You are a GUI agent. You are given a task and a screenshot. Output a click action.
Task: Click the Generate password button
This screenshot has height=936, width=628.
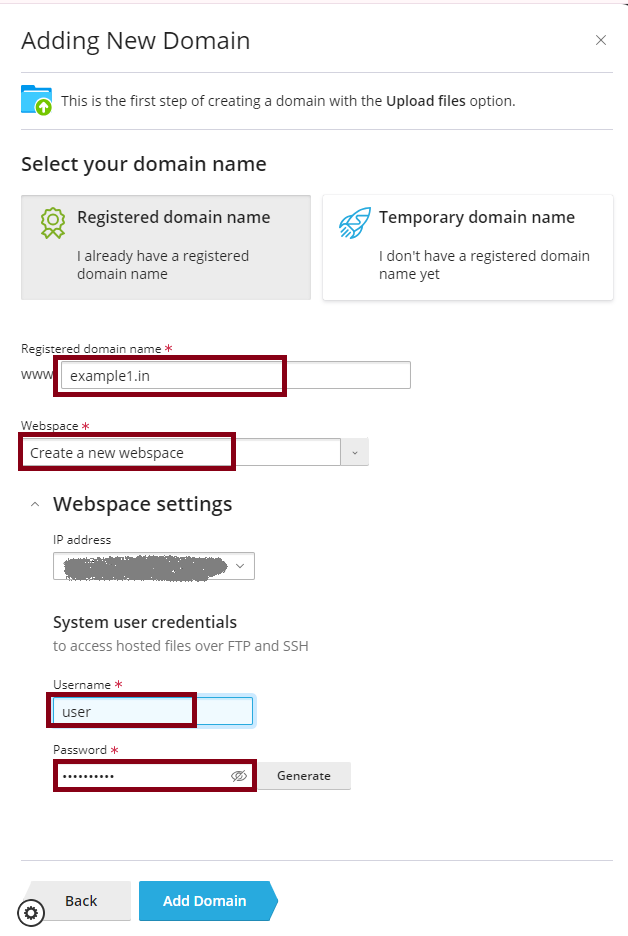(304, 776)
